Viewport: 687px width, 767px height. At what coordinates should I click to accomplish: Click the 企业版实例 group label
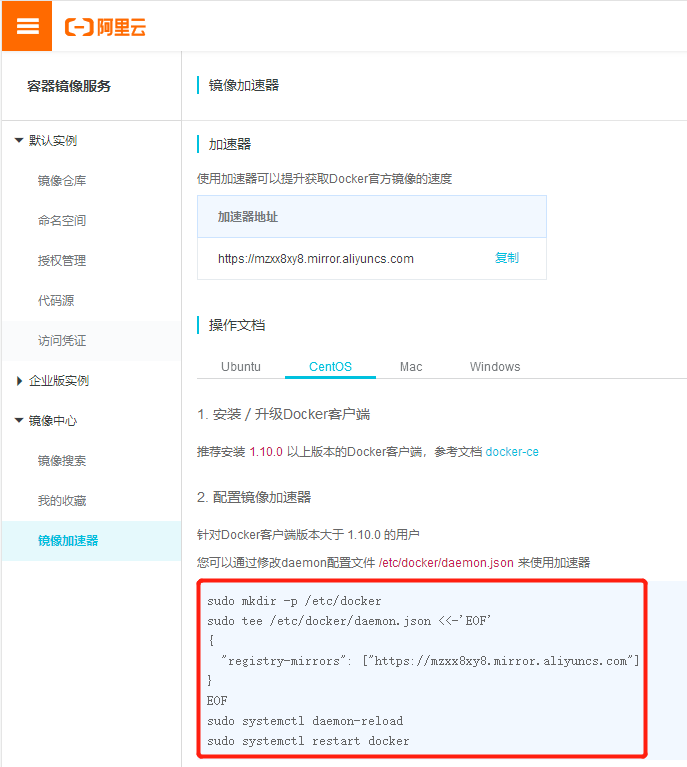(59, 381)
